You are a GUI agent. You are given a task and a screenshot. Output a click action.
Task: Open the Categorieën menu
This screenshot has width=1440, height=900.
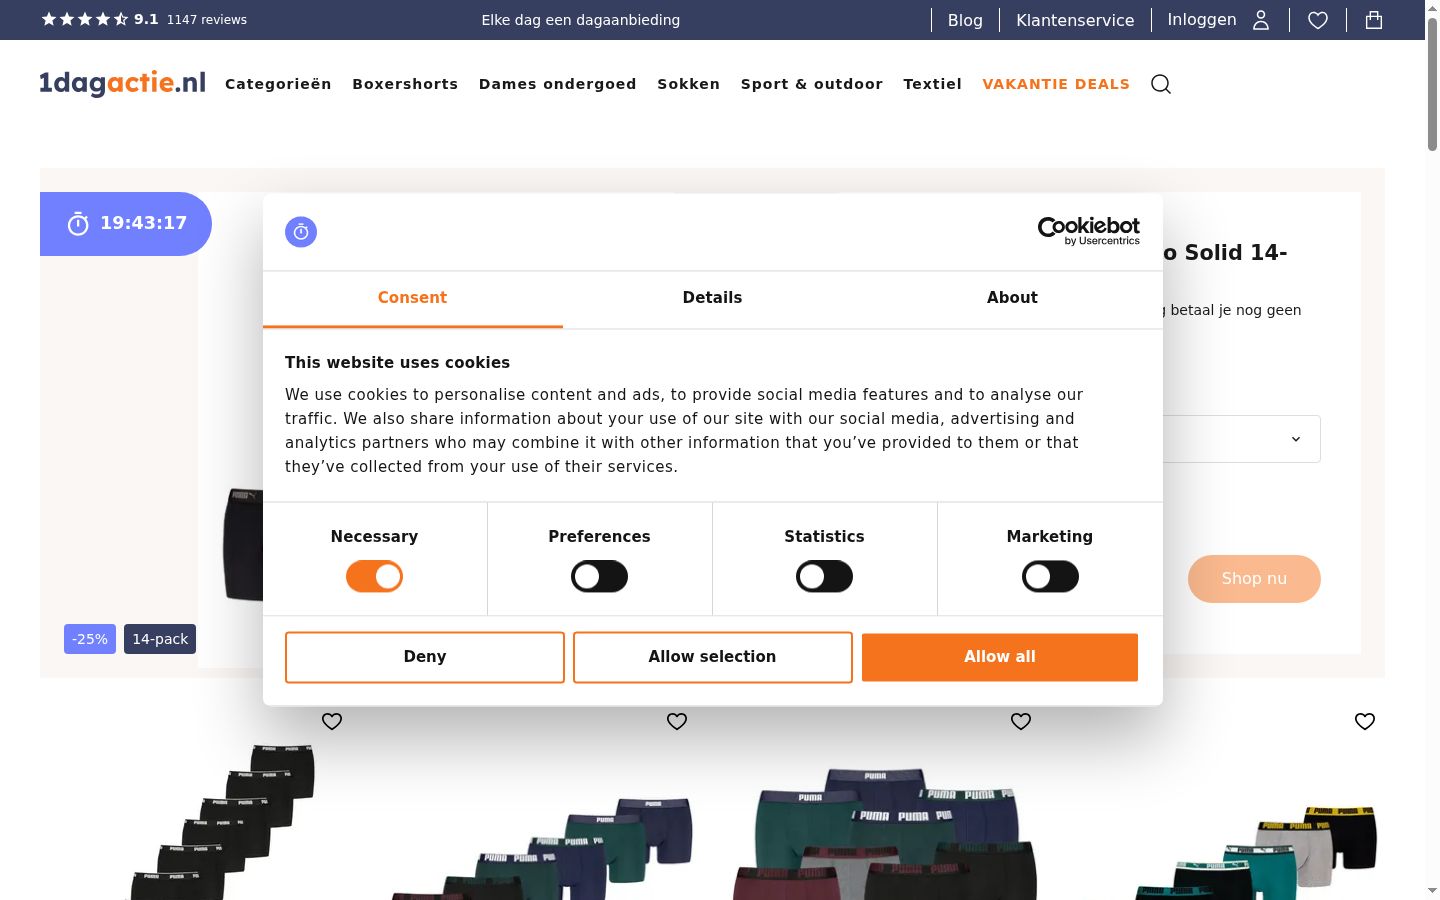click(278, 84)
